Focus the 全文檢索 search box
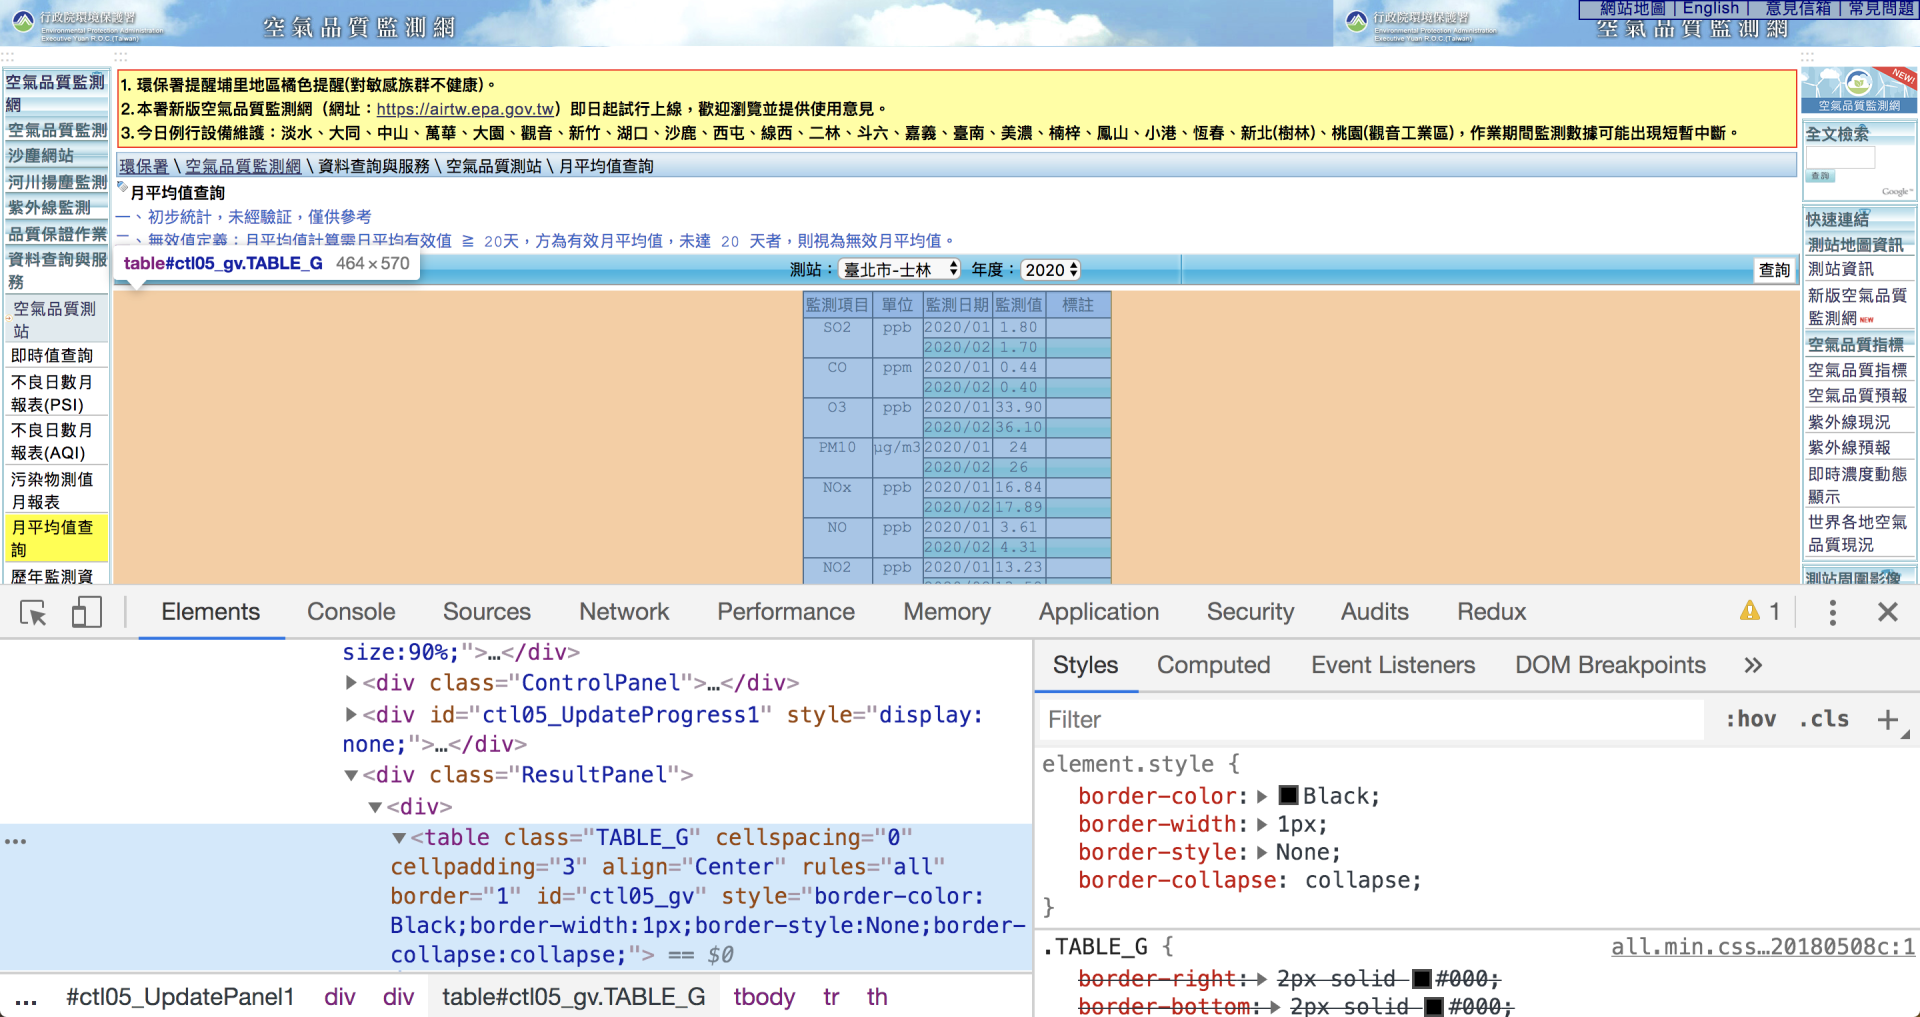 1840,157
